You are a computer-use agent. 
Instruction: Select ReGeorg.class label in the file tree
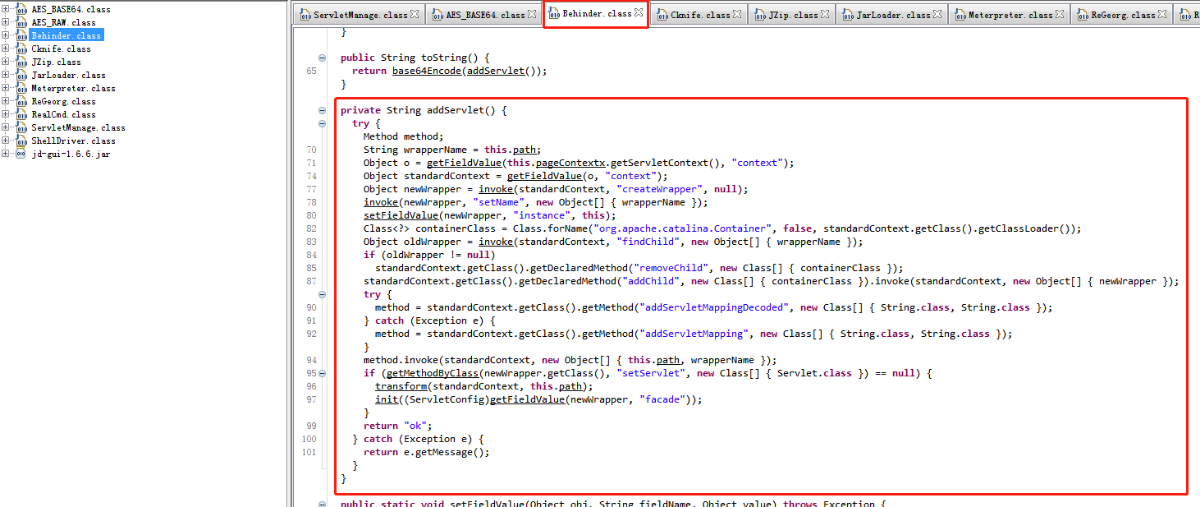[x=63, y=101]
